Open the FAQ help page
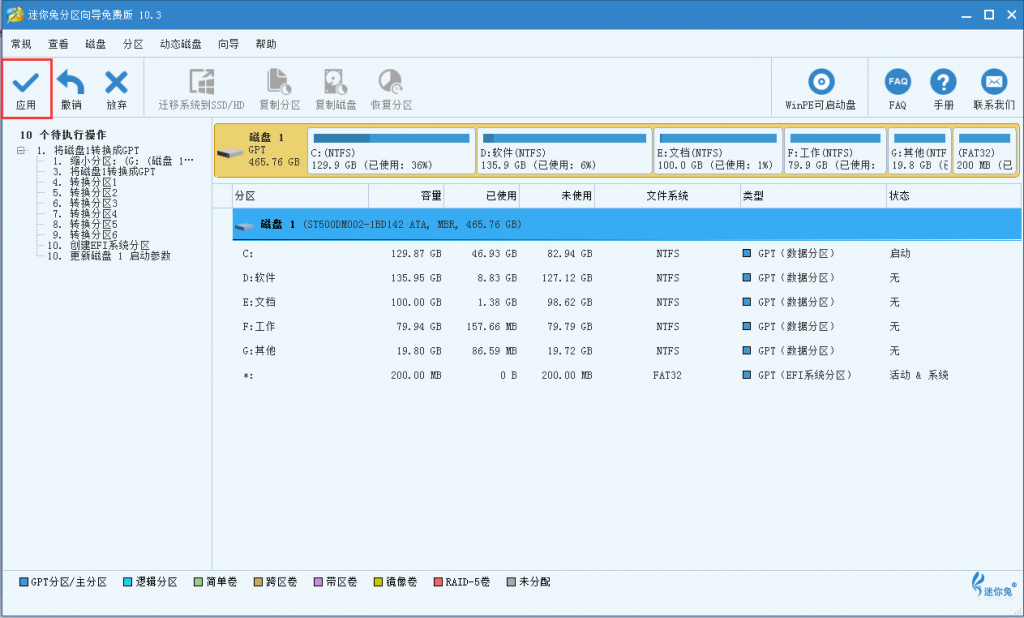The width and height of the screenshot is (1024, 618). click(897, 89)
